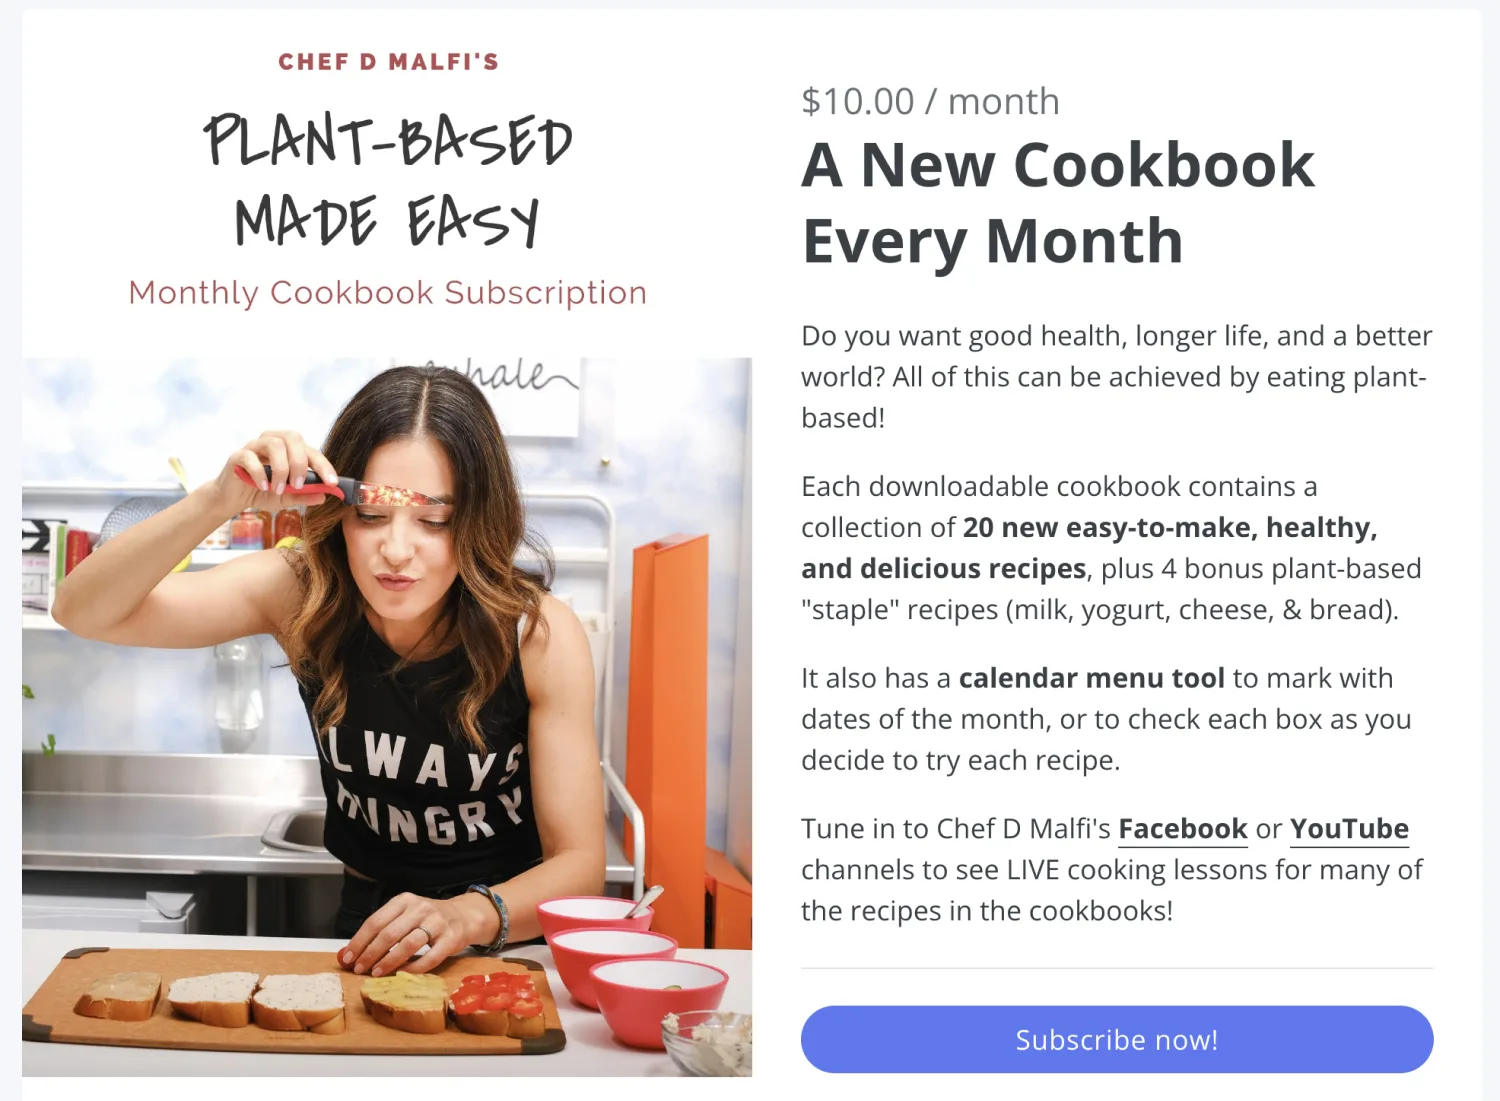Click the 20 new easy-to-make recipes bold text
The height and width of the screenshot is (1101, 1500).
pos(1089,547)
